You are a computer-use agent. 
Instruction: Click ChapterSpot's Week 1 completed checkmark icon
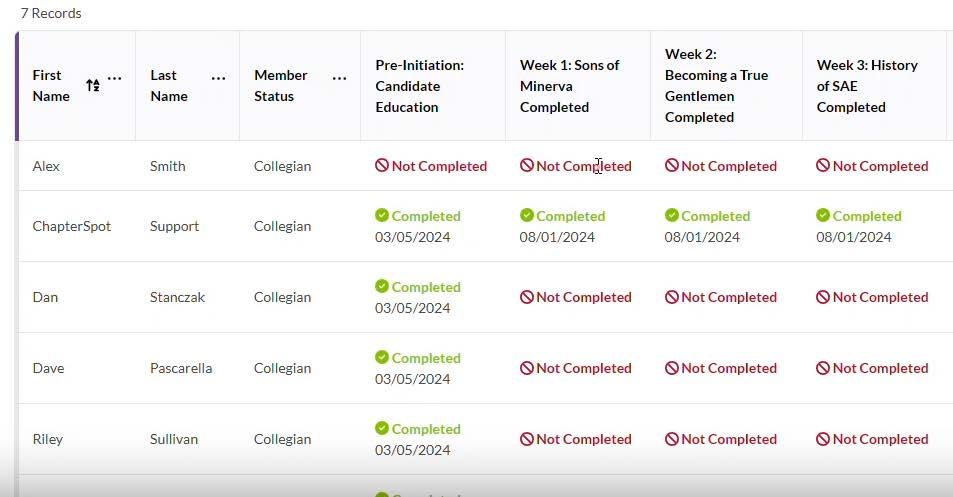[x=527, y=215]
